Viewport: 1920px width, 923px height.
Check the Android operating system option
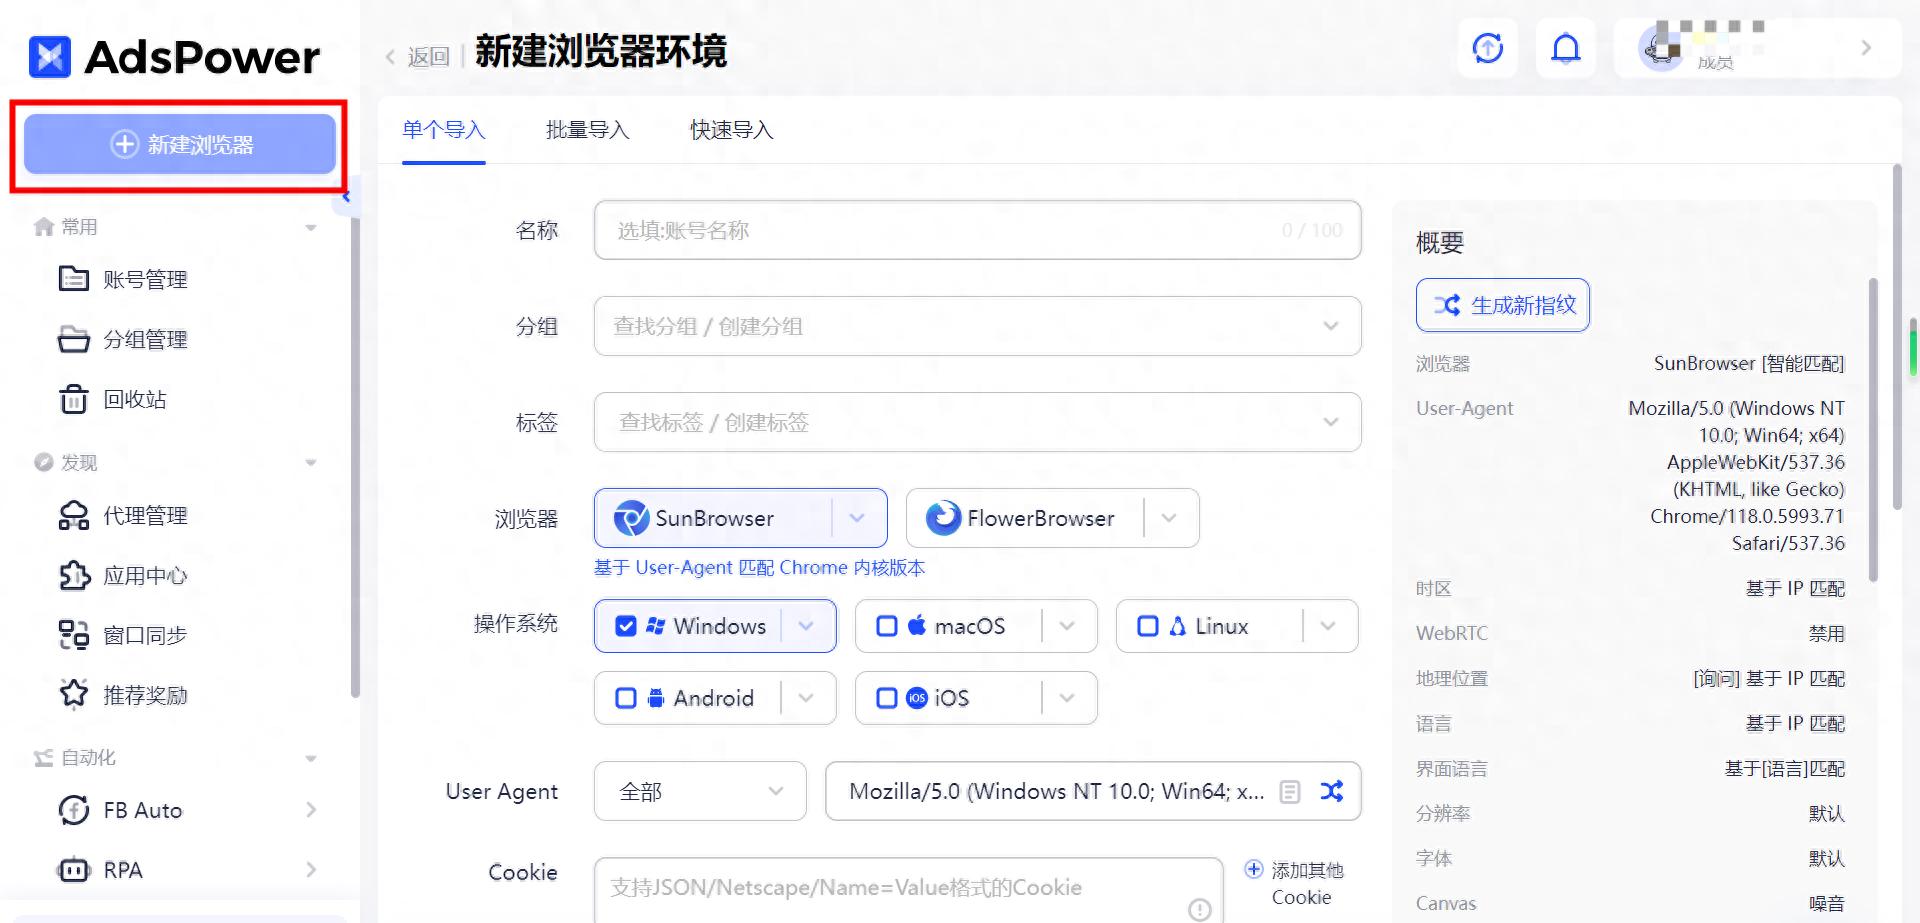coord(626,697)
